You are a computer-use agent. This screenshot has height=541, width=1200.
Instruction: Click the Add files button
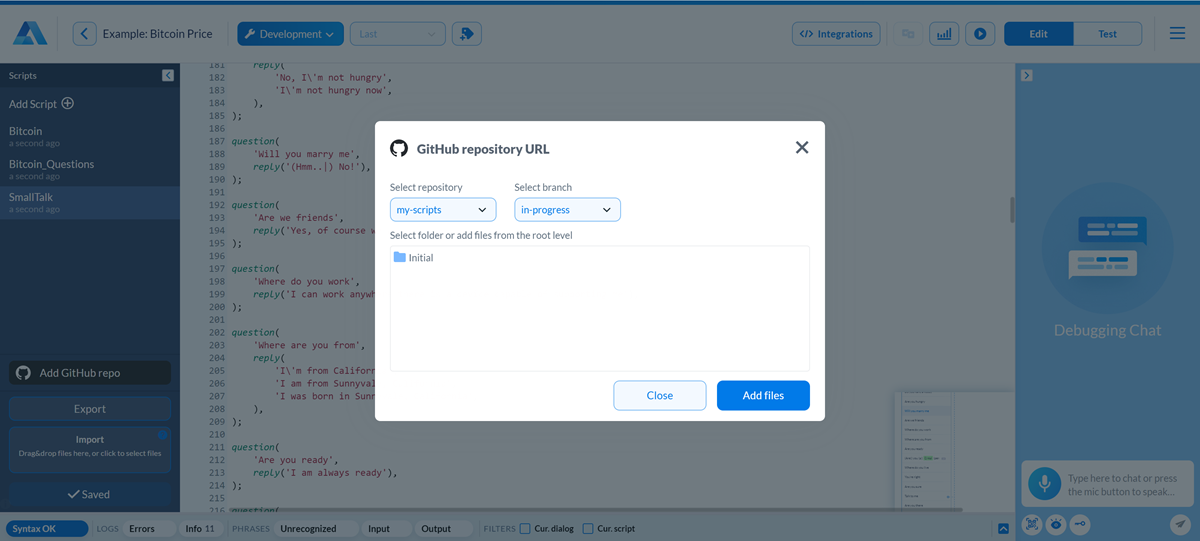[x=763, y=395]
